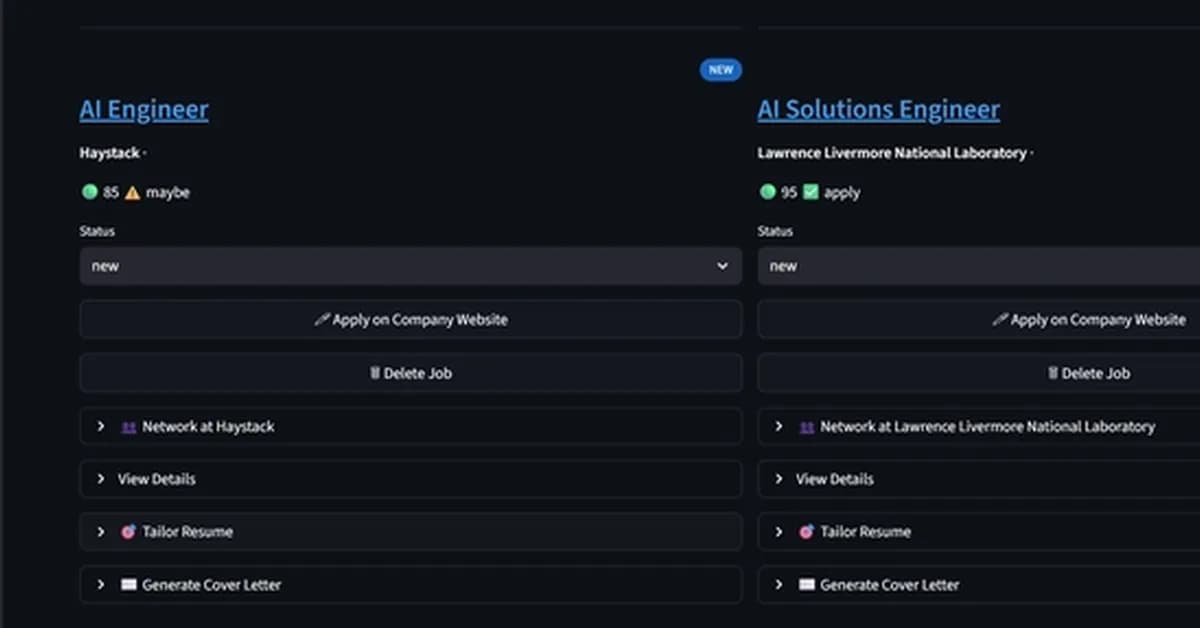Click the yellow warning maybe icon
1200x628 pixels.
point(132,192)
